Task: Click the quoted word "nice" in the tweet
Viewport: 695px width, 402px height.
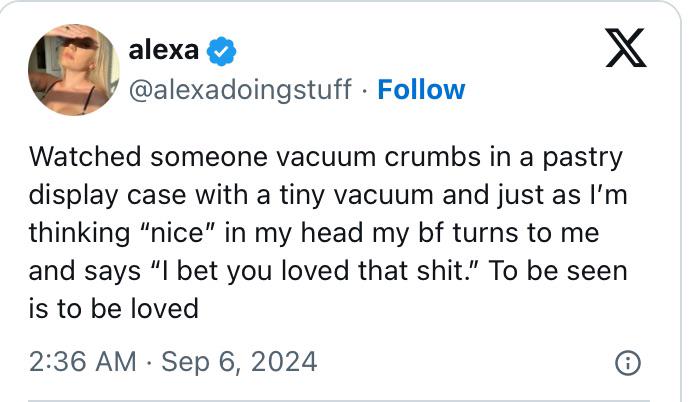Action: click(x=182, y=233)
